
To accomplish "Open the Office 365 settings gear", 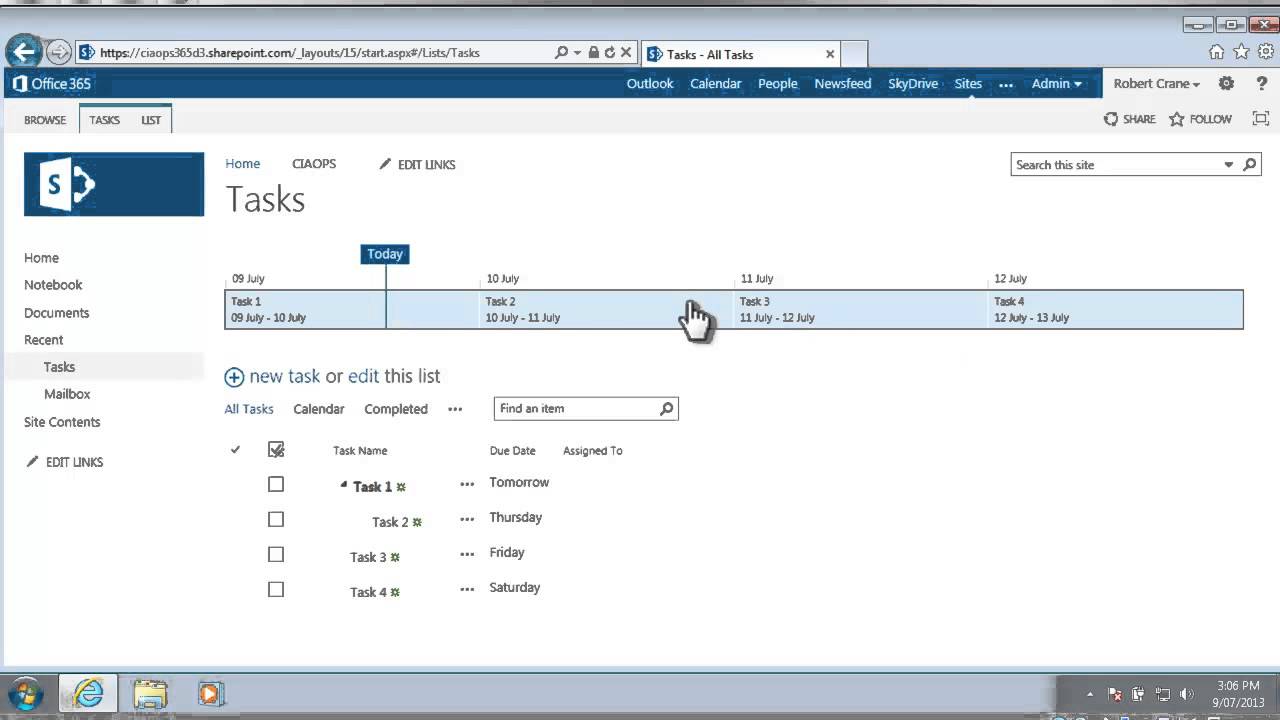I will 1227,84.
